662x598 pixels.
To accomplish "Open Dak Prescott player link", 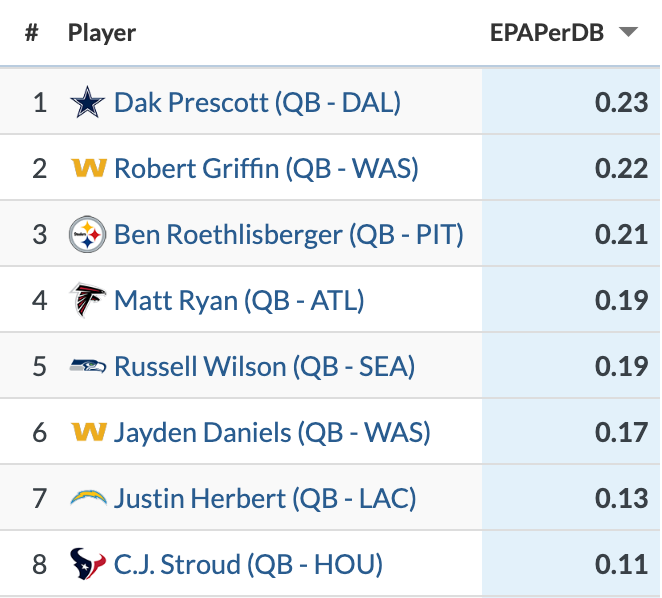I will point(257,102).
